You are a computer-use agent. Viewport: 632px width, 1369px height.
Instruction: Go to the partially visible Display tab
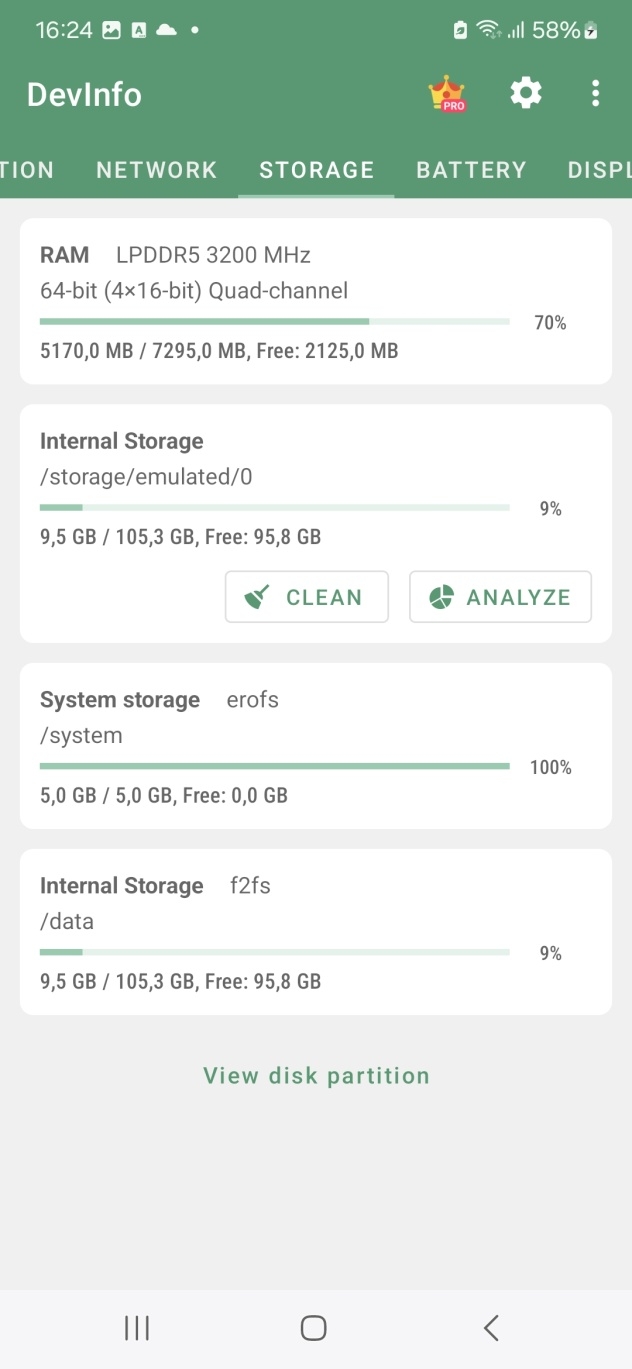point(599,170)
